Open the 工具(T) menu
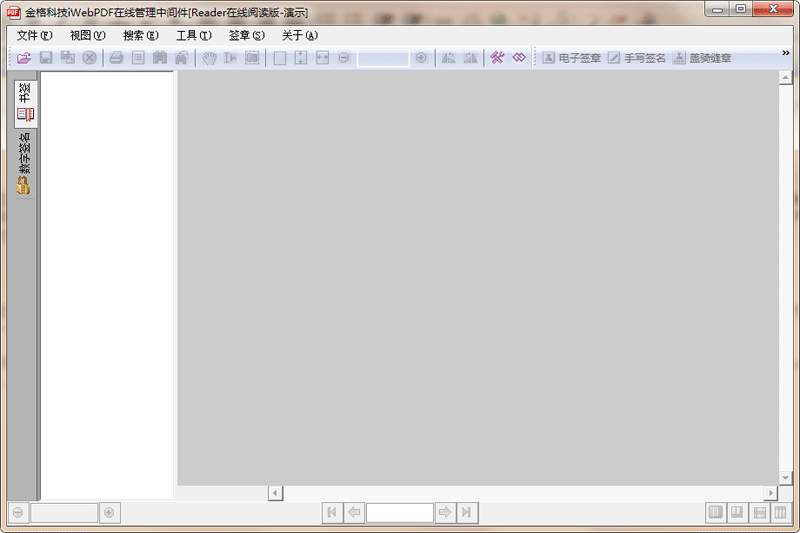This screenshot has height=533, width=800. 194,35
